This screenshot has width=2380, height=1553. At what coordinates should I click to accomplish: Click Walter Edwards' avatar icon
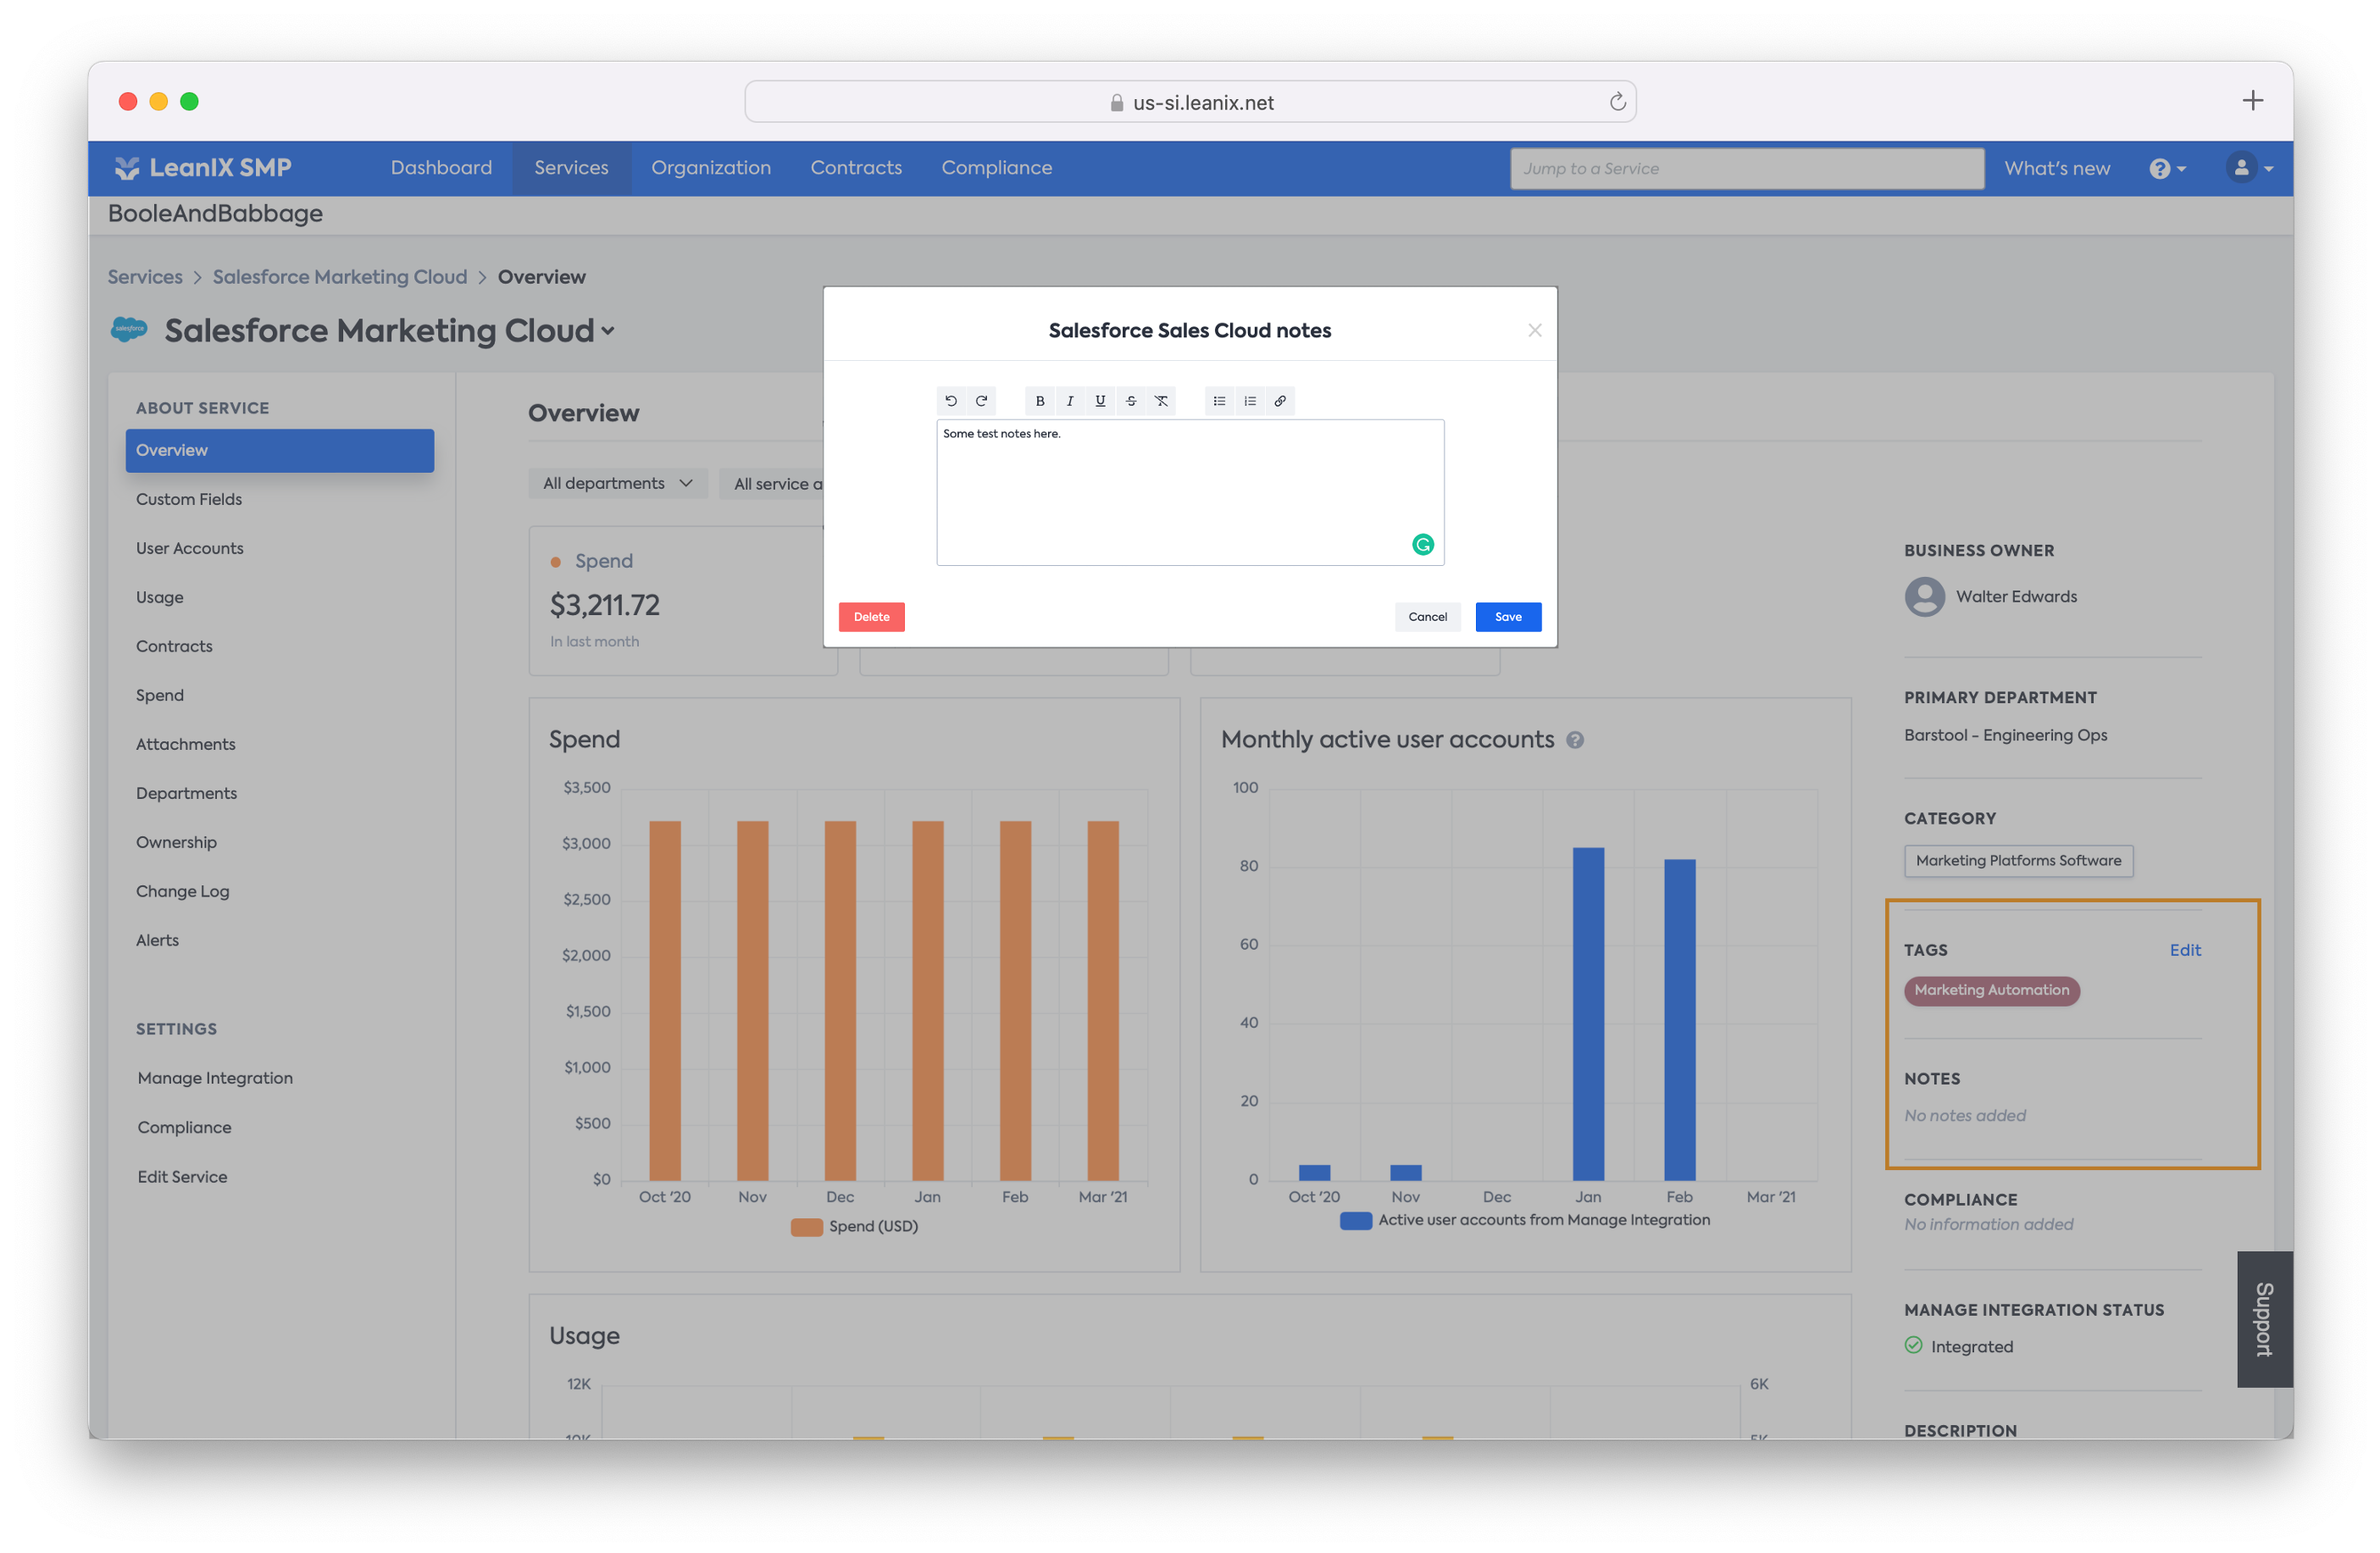1924,597
